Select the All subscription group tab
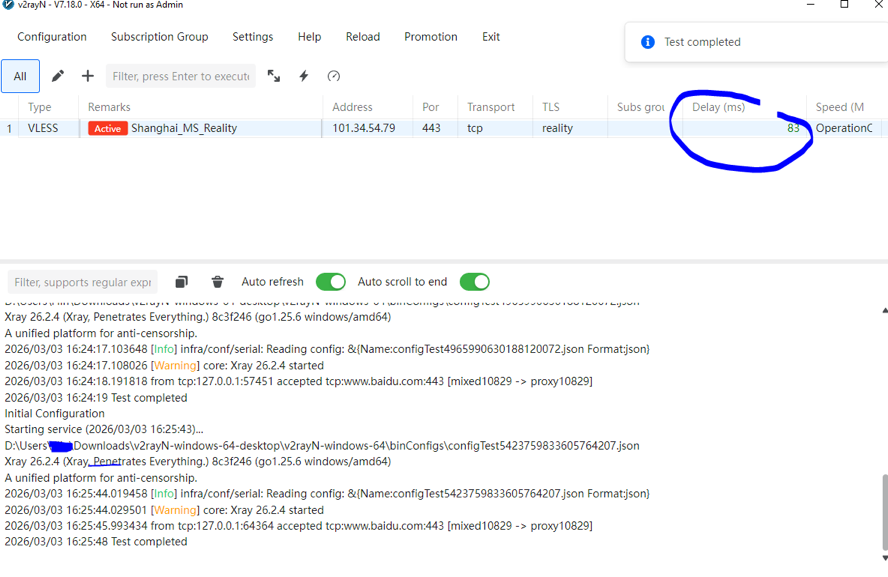 20,76
